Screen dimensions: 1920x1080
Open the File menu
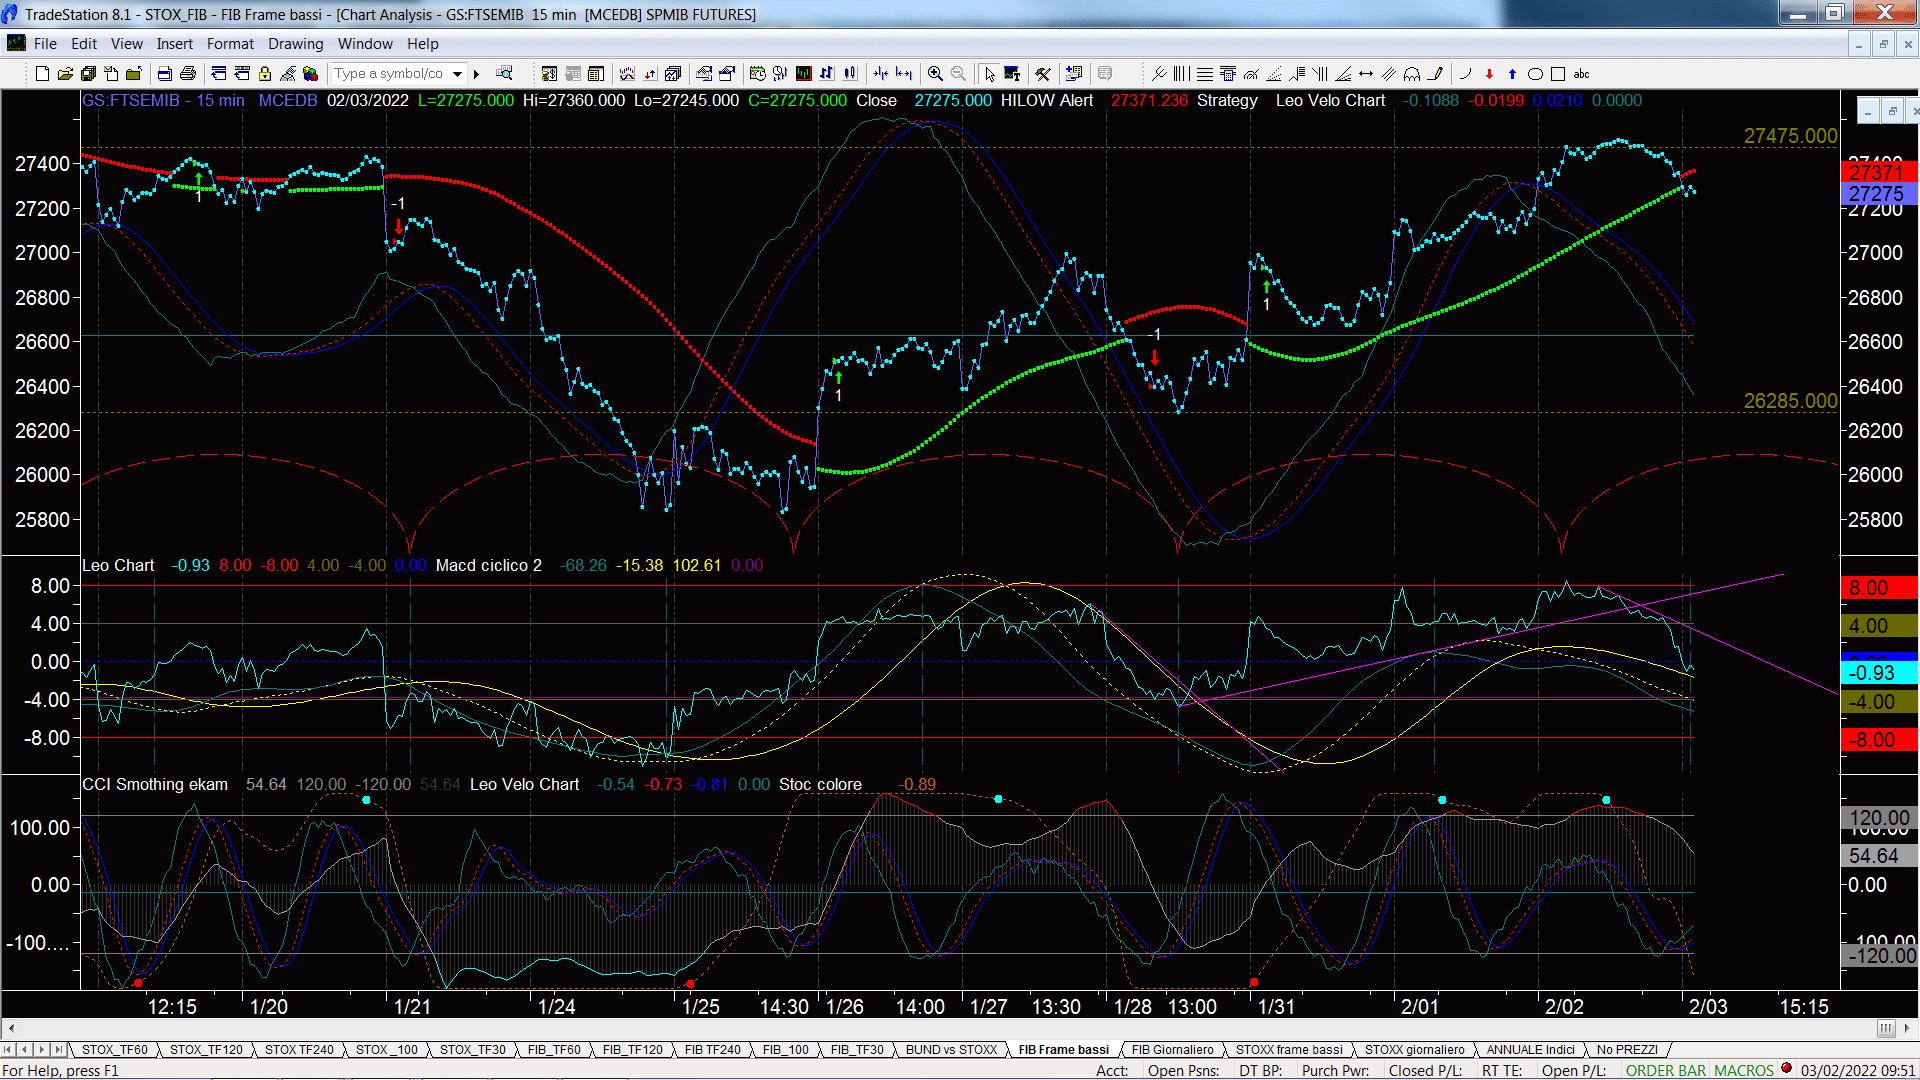click(45, 44)
